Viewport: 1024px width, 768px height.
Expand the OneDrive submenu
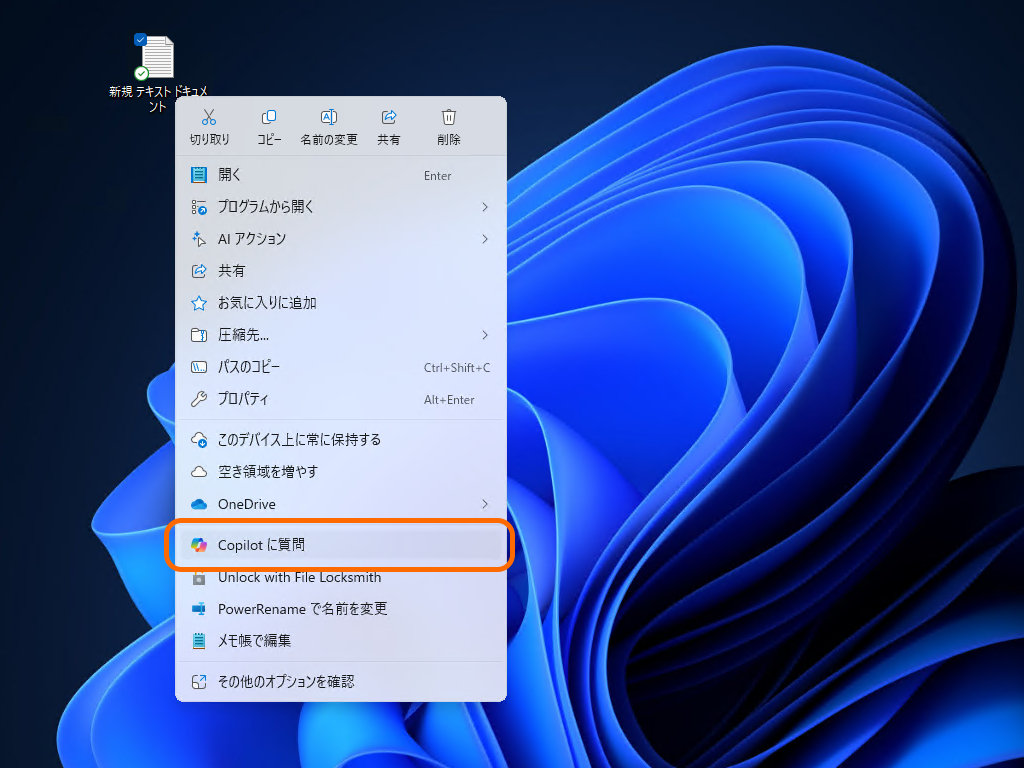(484, 504)
